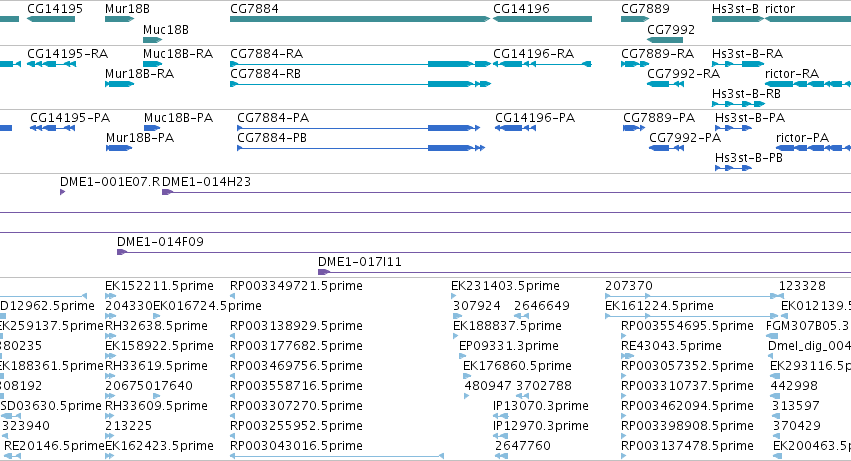Select the RP003349721.5prime EST label
Image resolution: width=851 pixels, height=461 pixels.
[x=296, y=286]
